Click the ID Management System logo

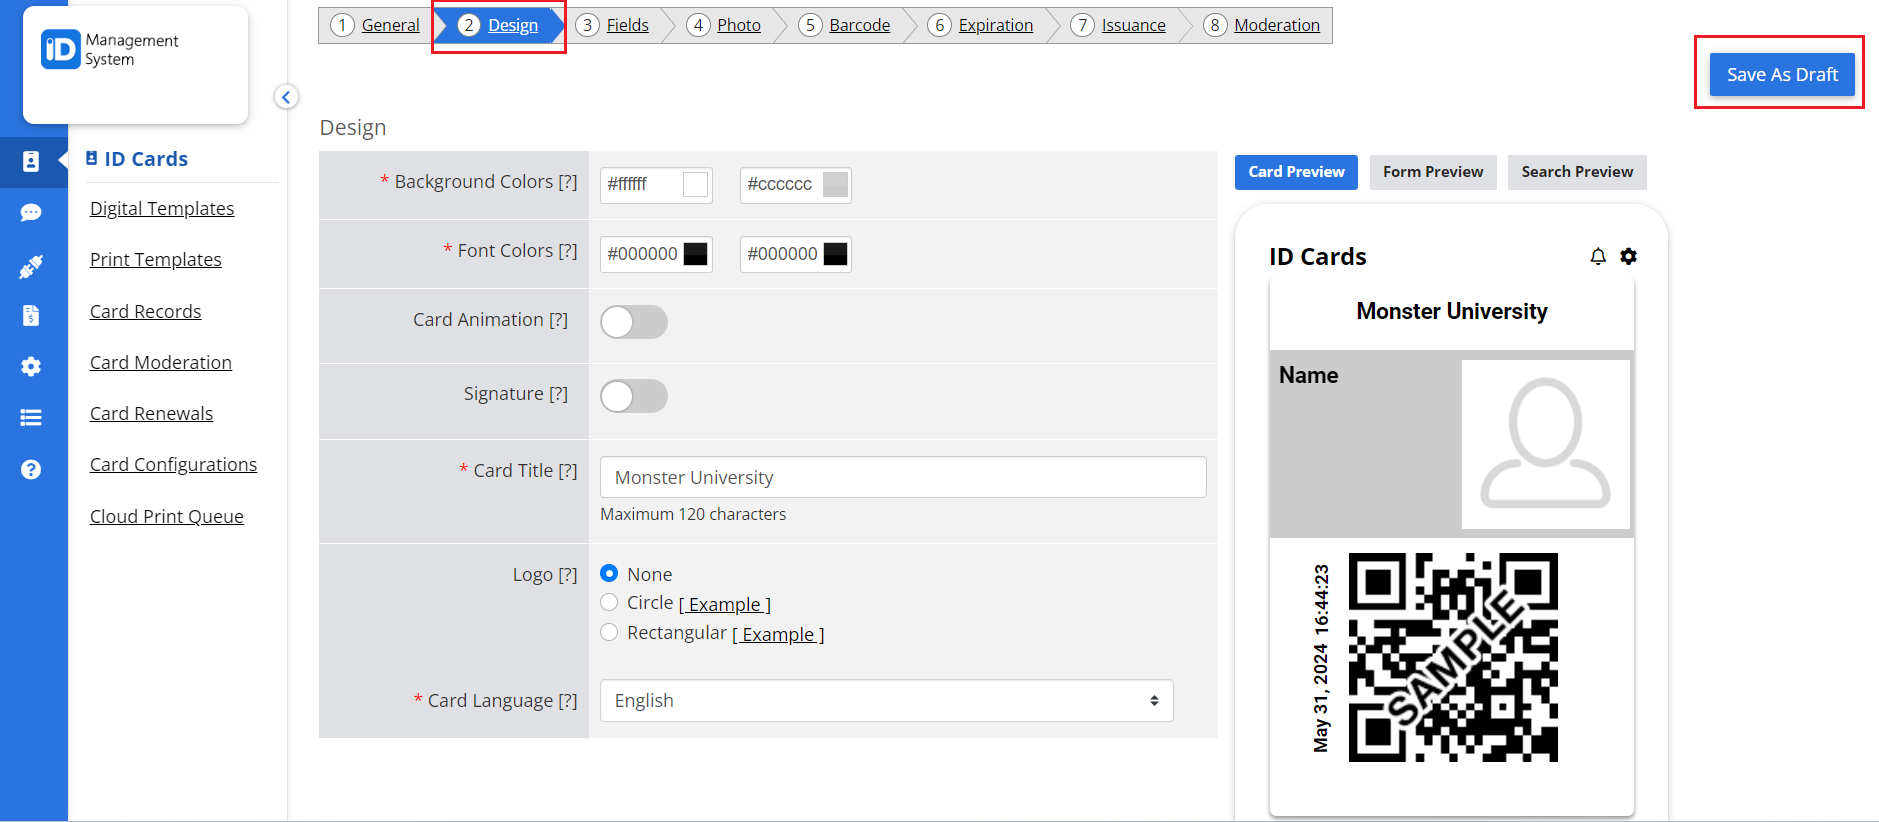pyautogui.click(x=109, y=50)
